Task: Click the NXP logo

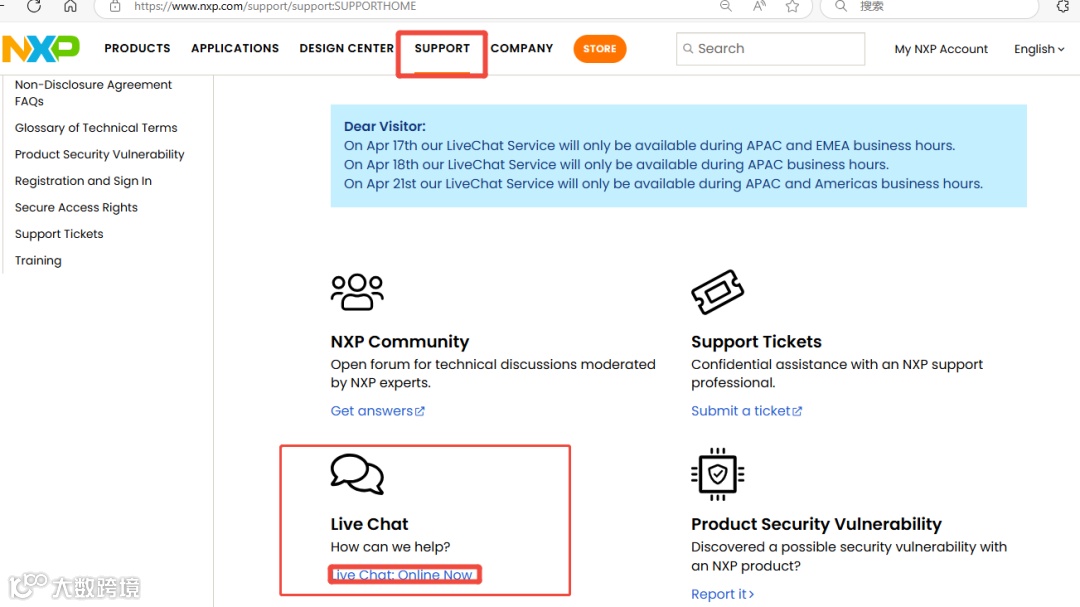Action: 41,48
